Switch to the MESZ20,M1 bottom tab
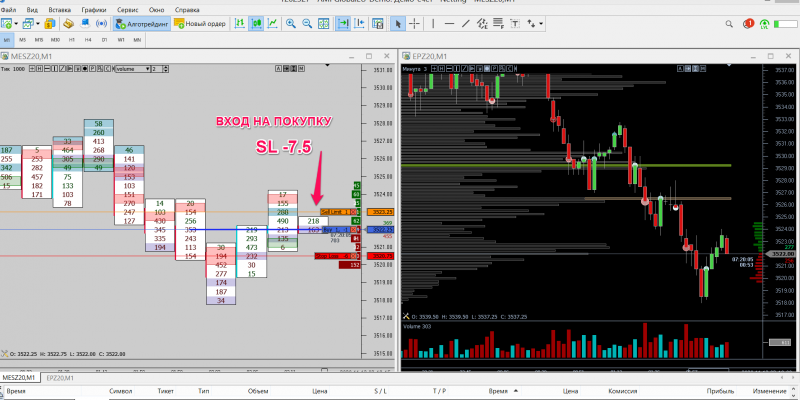 [x=20, y=378]
